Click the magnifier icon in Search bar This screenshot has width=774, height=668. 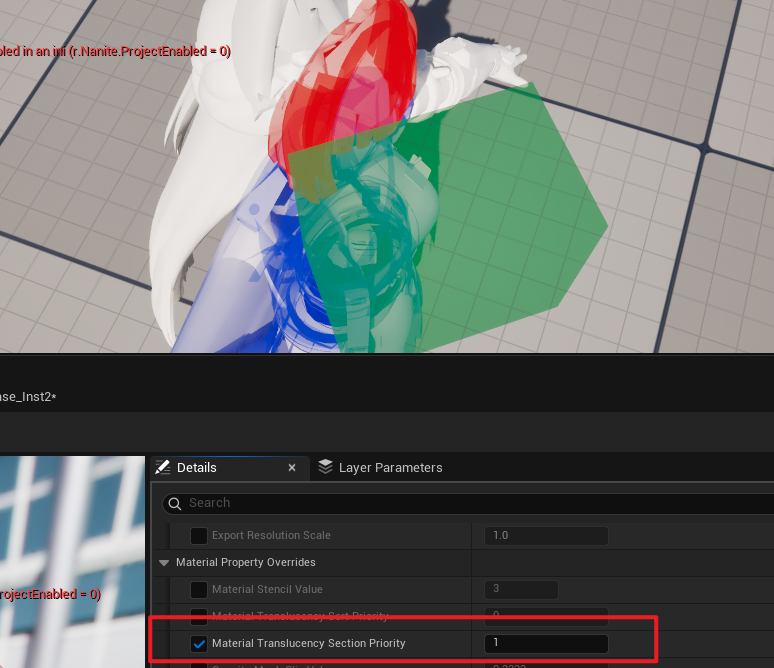[174, 503]
